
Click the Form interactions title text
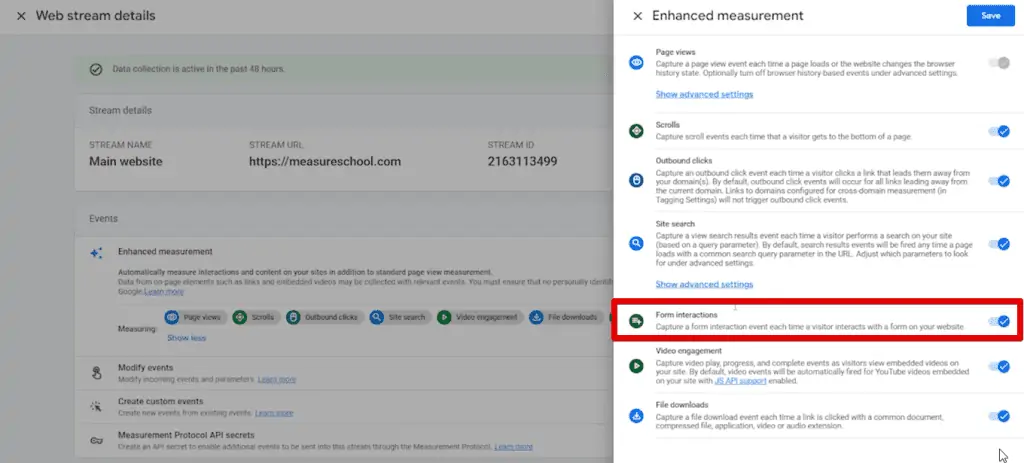click(686, 315)
